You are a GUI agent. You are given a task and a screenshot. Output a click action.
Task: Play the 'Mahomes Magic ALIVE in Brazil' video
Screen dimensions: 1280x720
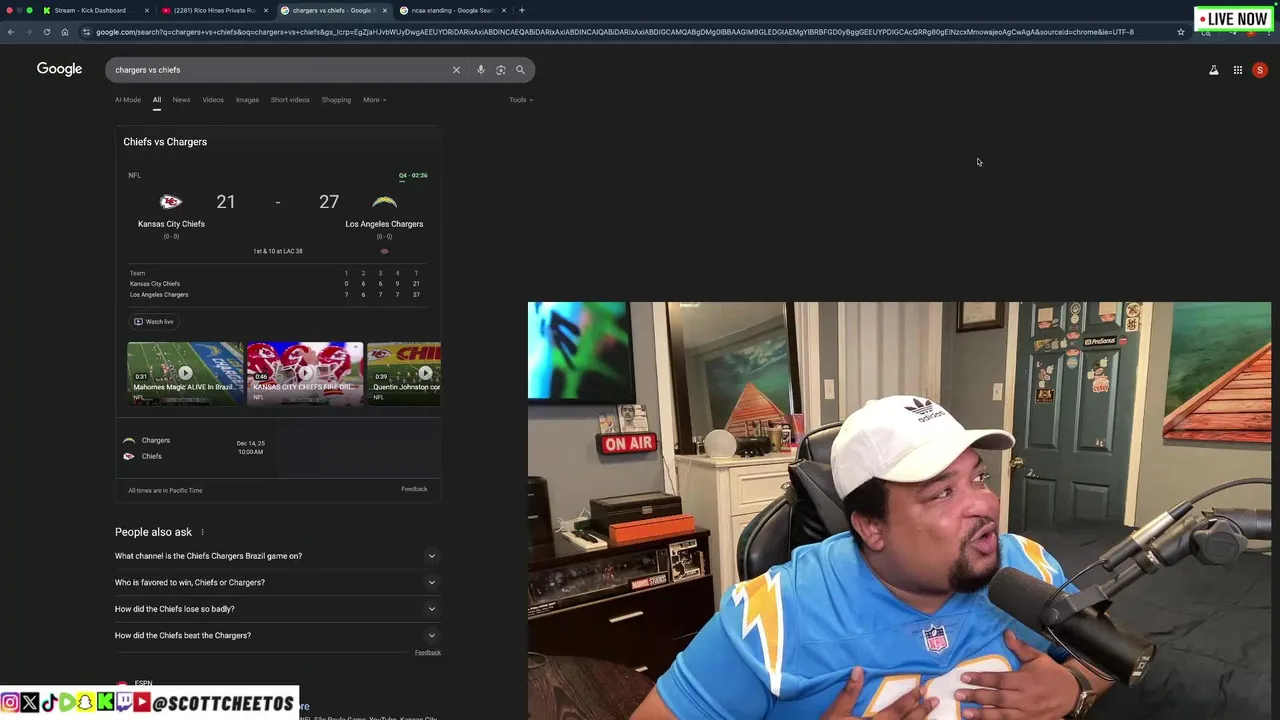pos(185,373)
